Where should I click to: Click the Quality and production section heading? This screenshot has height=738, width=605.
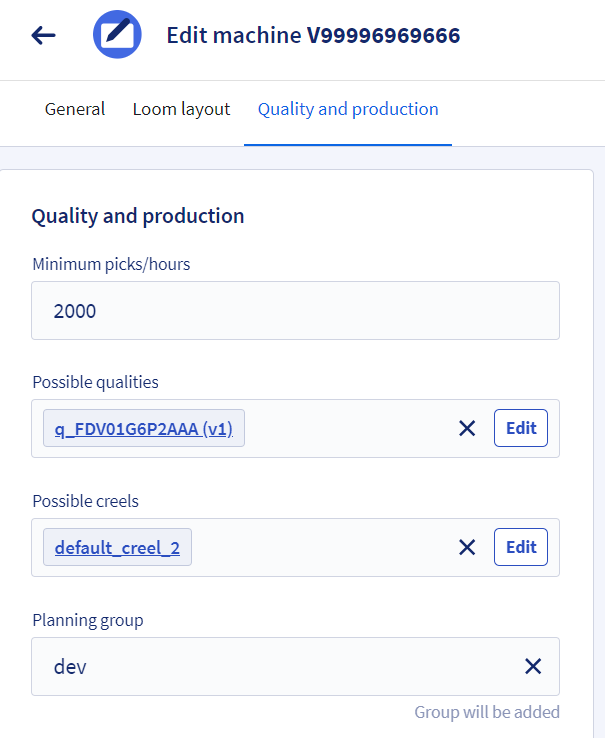[x=138, y=216]
